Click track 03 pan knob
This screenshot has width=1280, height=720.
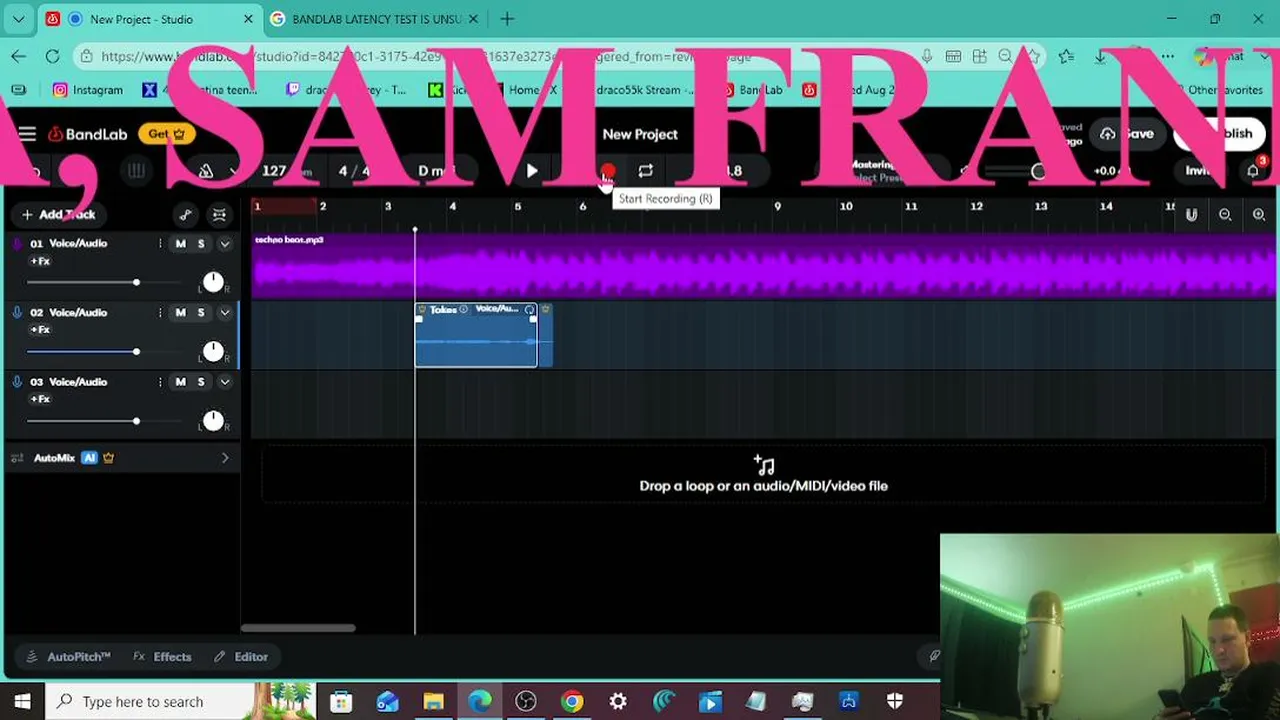pos(213,421)
